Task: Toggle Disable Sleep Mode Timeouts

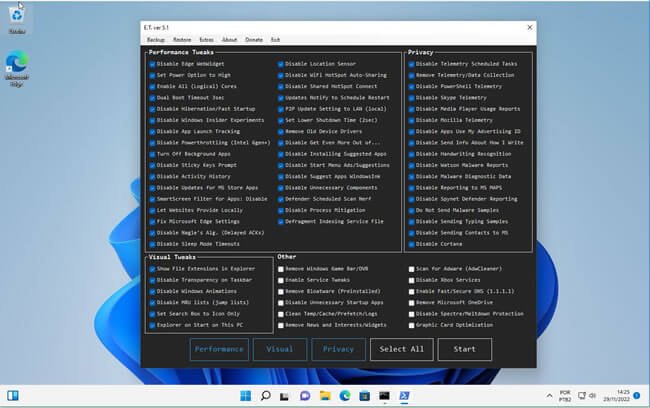Action: (x=152, y=244)
